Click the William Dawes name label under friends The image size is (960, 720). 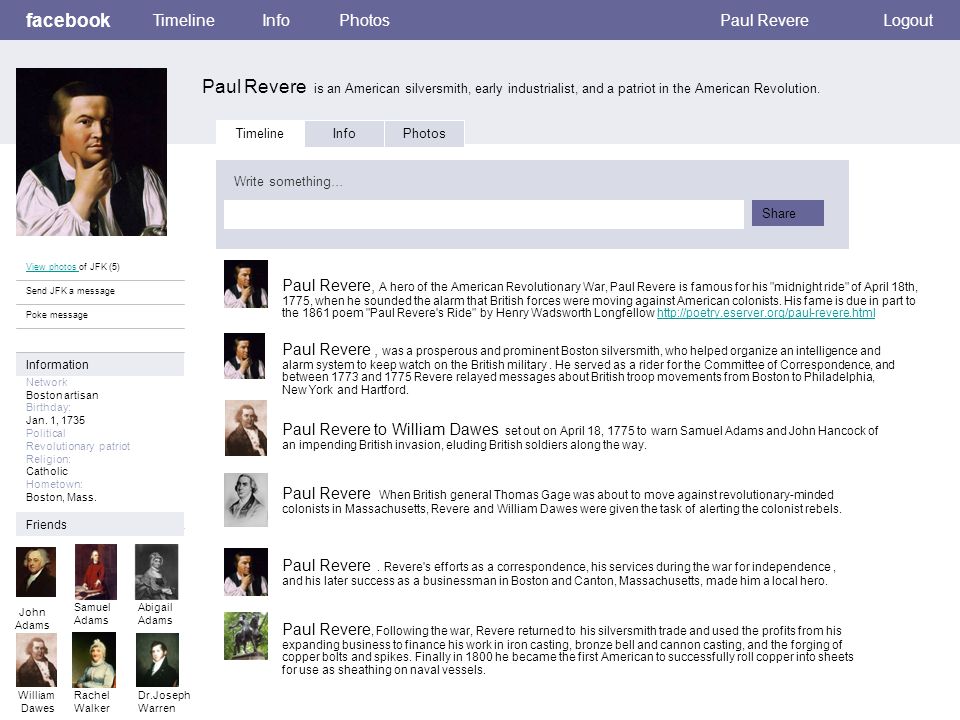click(36, 702)
